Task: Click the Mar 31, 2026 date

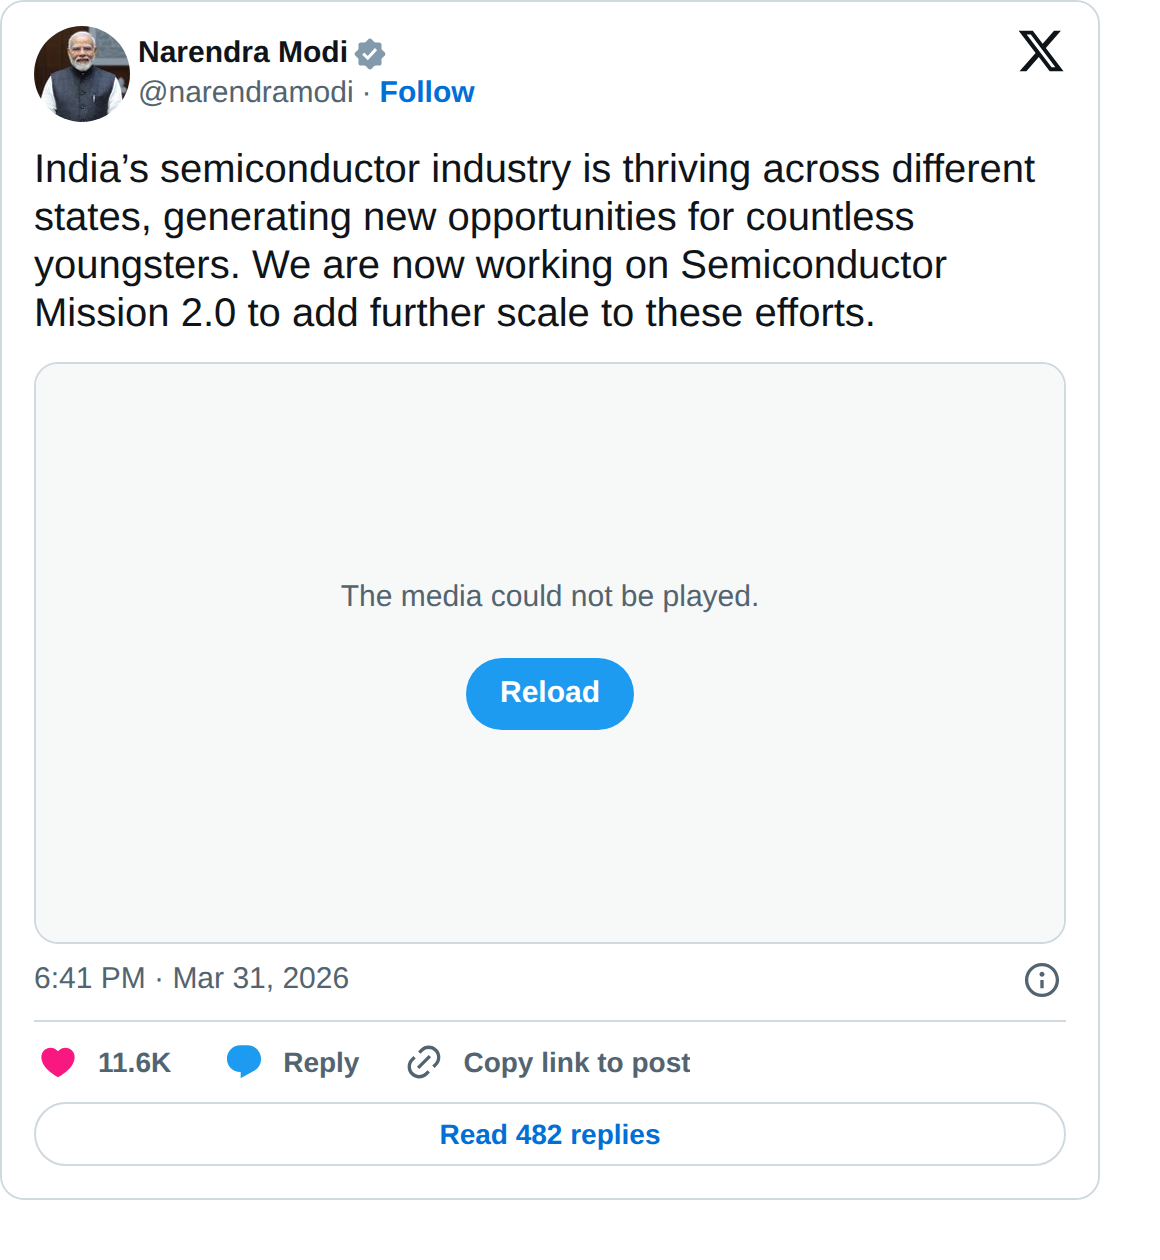Action: point(261,978)
